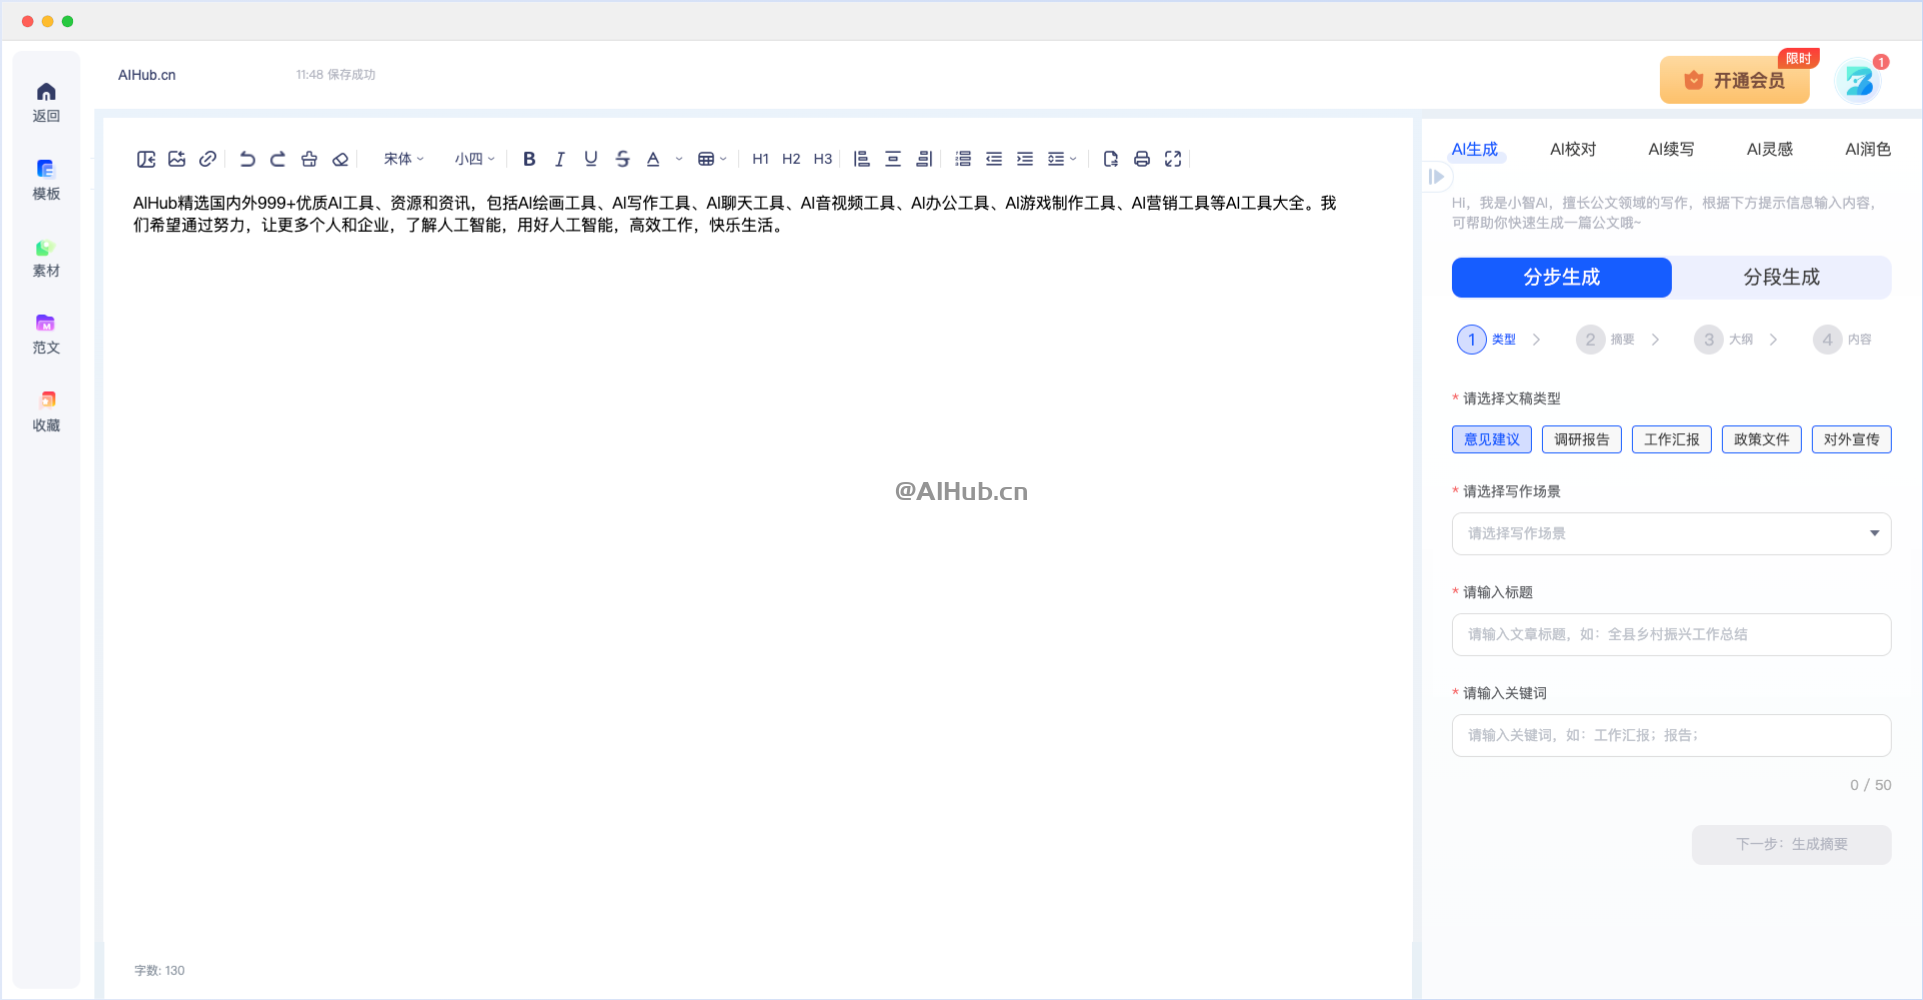Print the document

1141,158
